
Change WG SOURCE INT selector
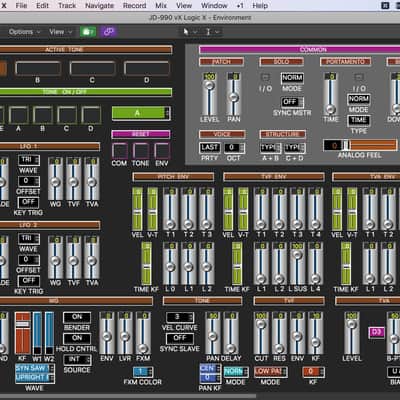77,360
